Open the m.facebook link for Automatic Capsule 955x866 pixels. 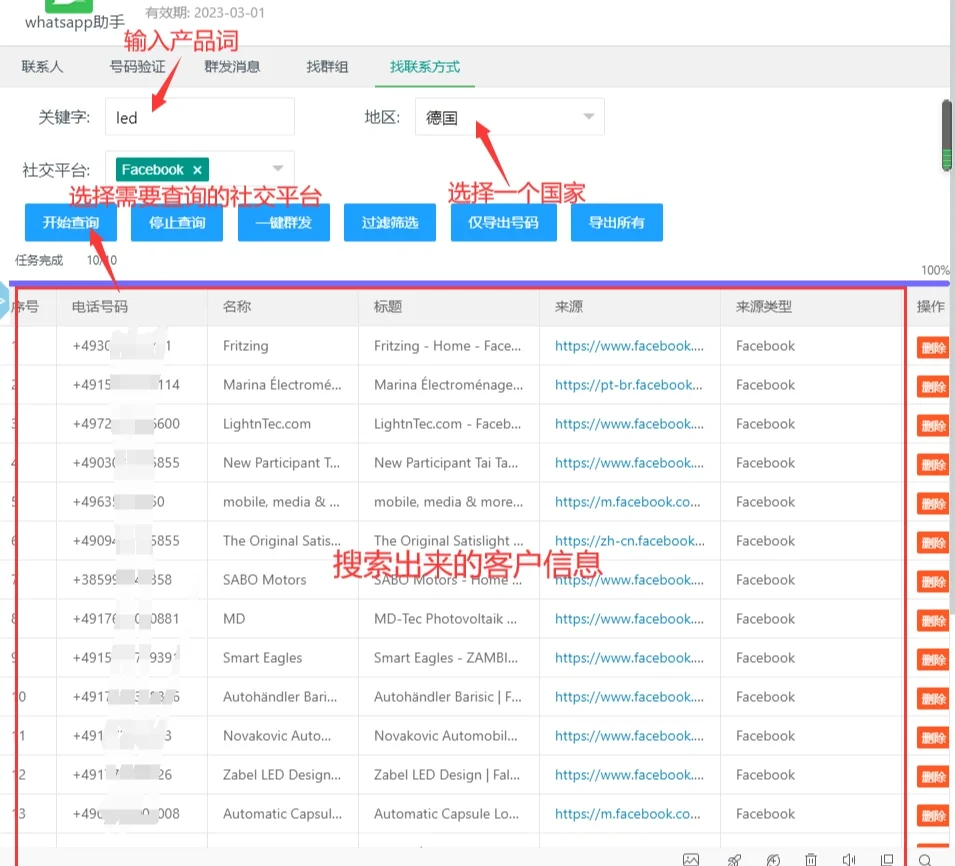click(x=627, y=814)
